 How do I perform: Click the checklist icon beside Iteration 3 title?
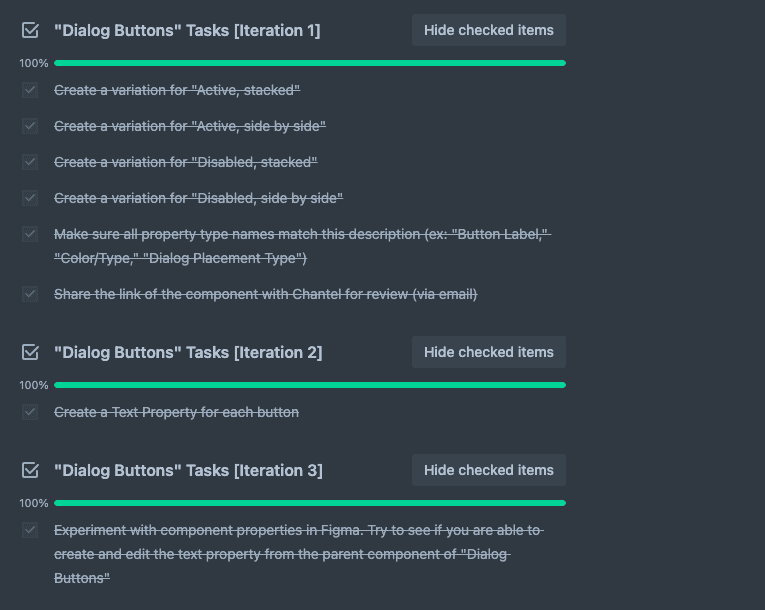[x=30, y=470]
